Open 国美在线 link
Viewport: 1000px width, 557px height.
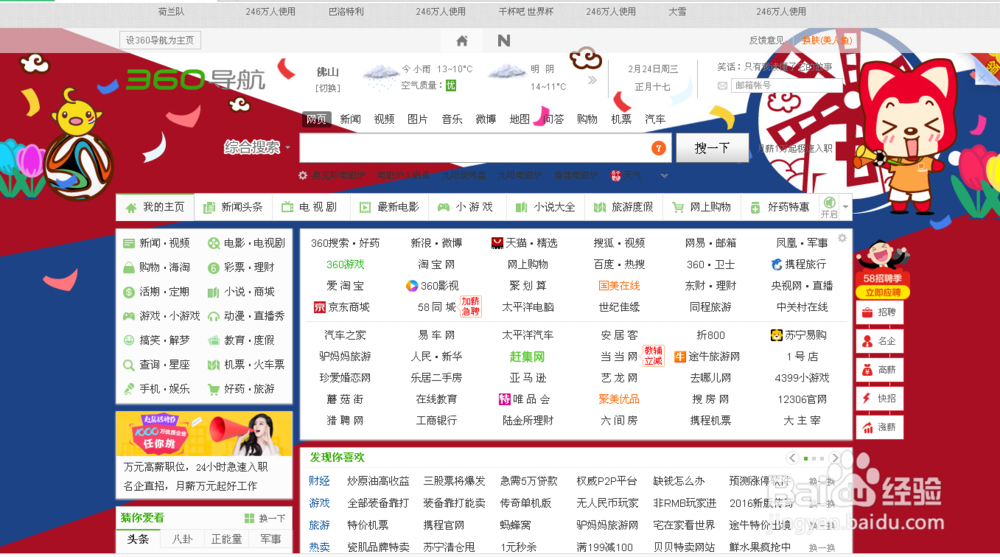619,286
